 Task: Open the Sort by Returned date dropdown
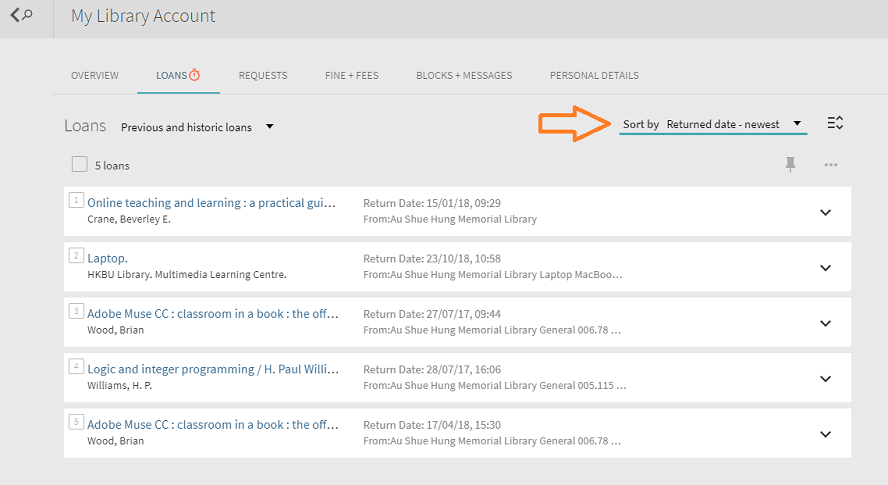713,124
